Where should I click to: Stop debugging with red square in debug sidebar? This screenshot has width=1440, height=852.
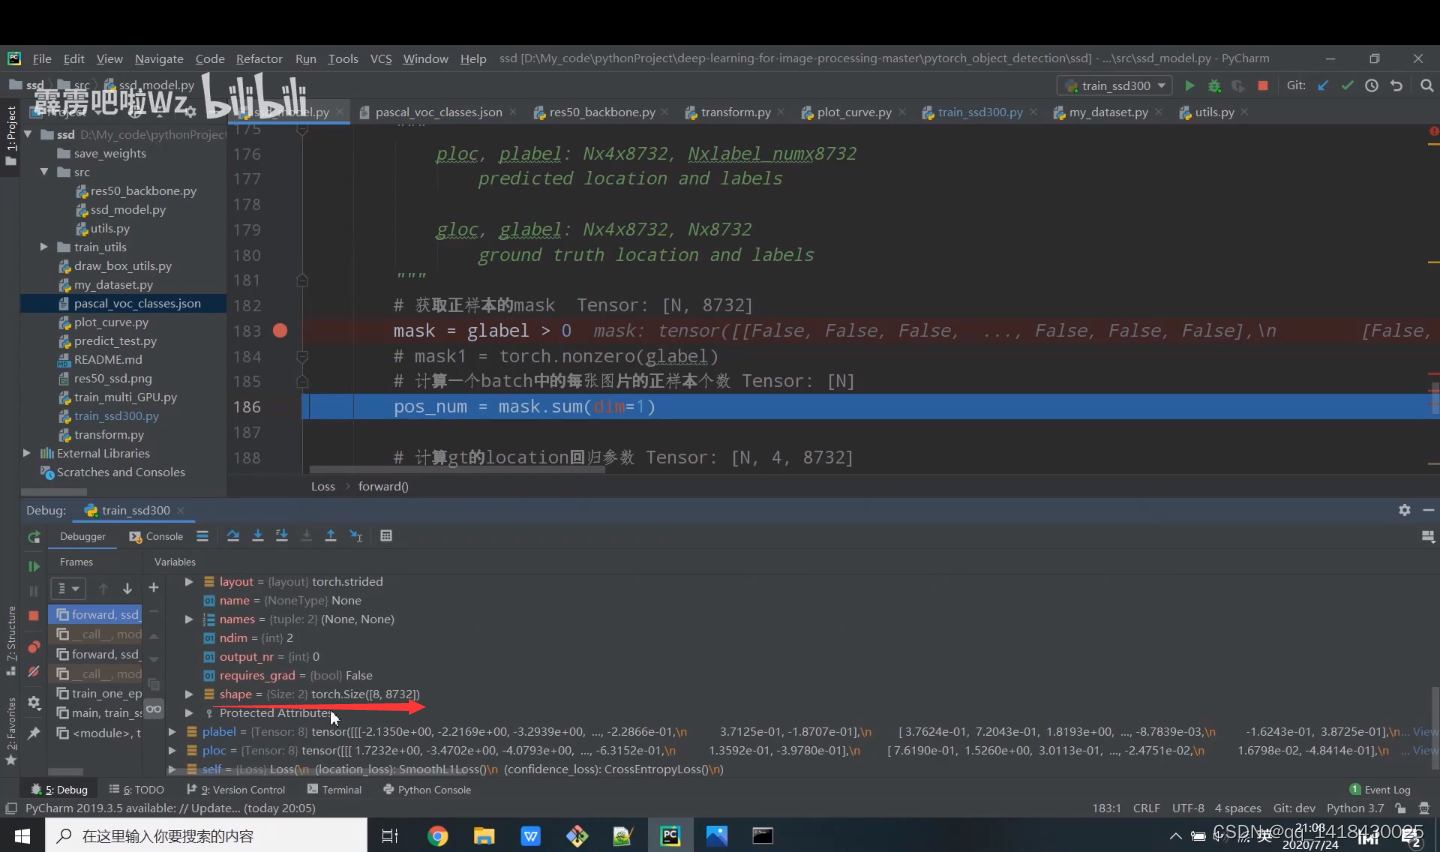(34, 615)
